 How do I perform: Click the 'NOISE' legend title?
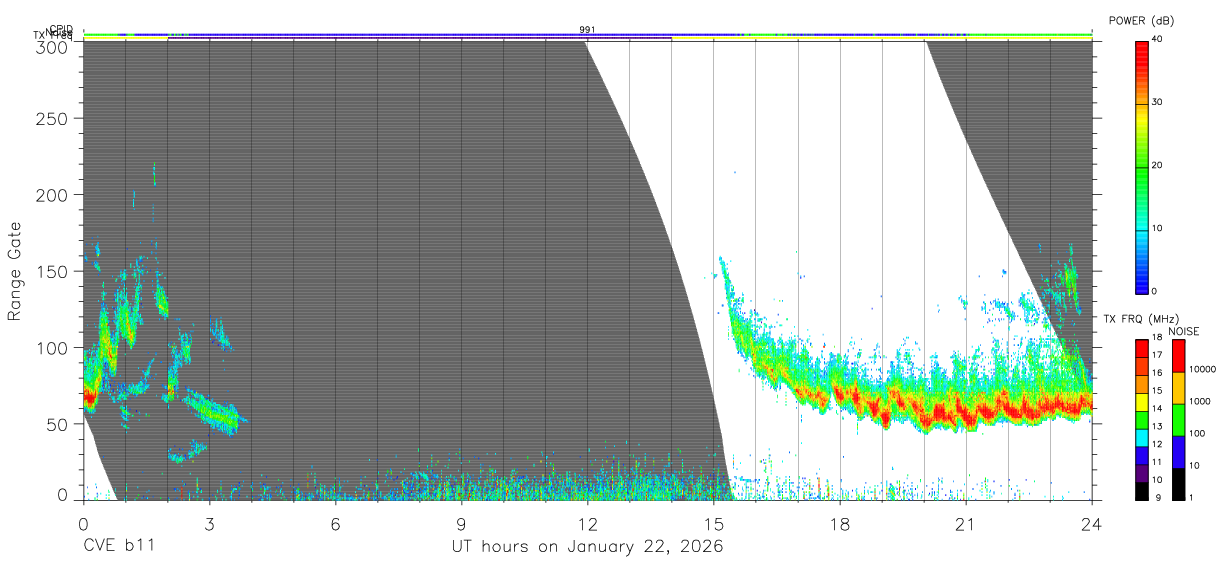click(1184, 331)
